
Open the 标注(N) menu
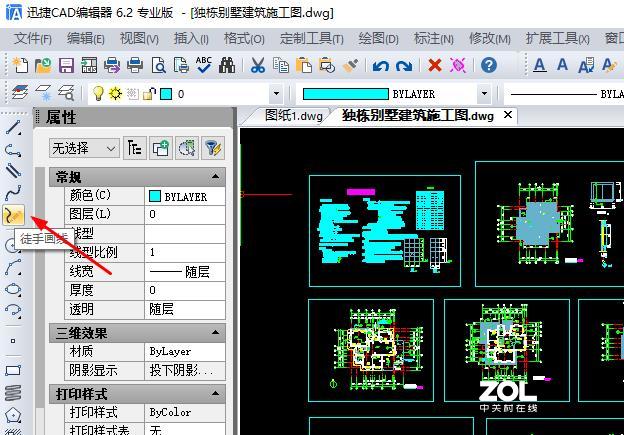point(434,39)
